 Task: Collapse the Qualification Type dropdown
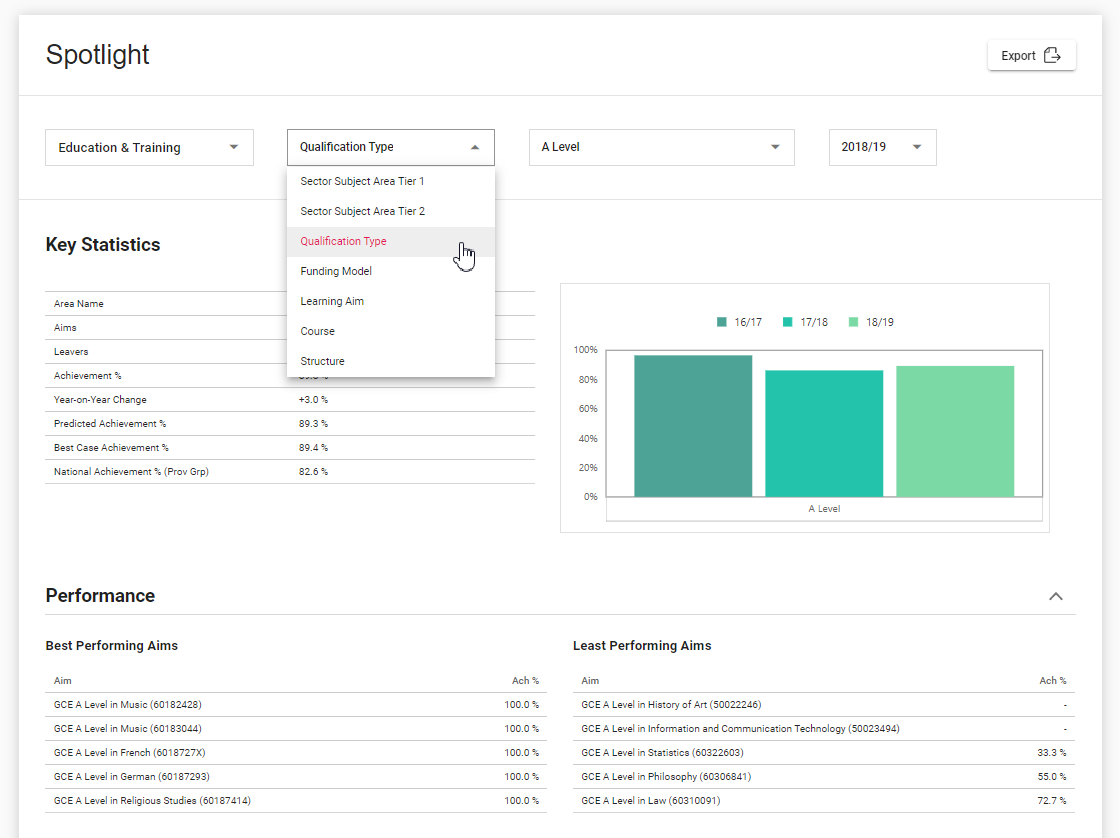[391, 147]
